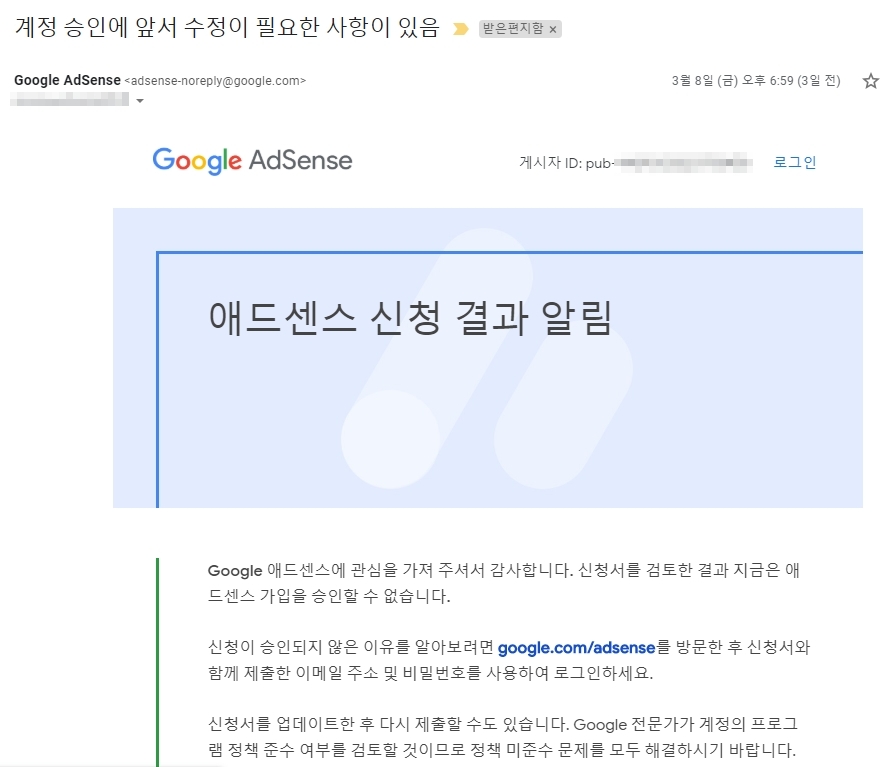Click the yellow importance marker icon

click(461, 29)
